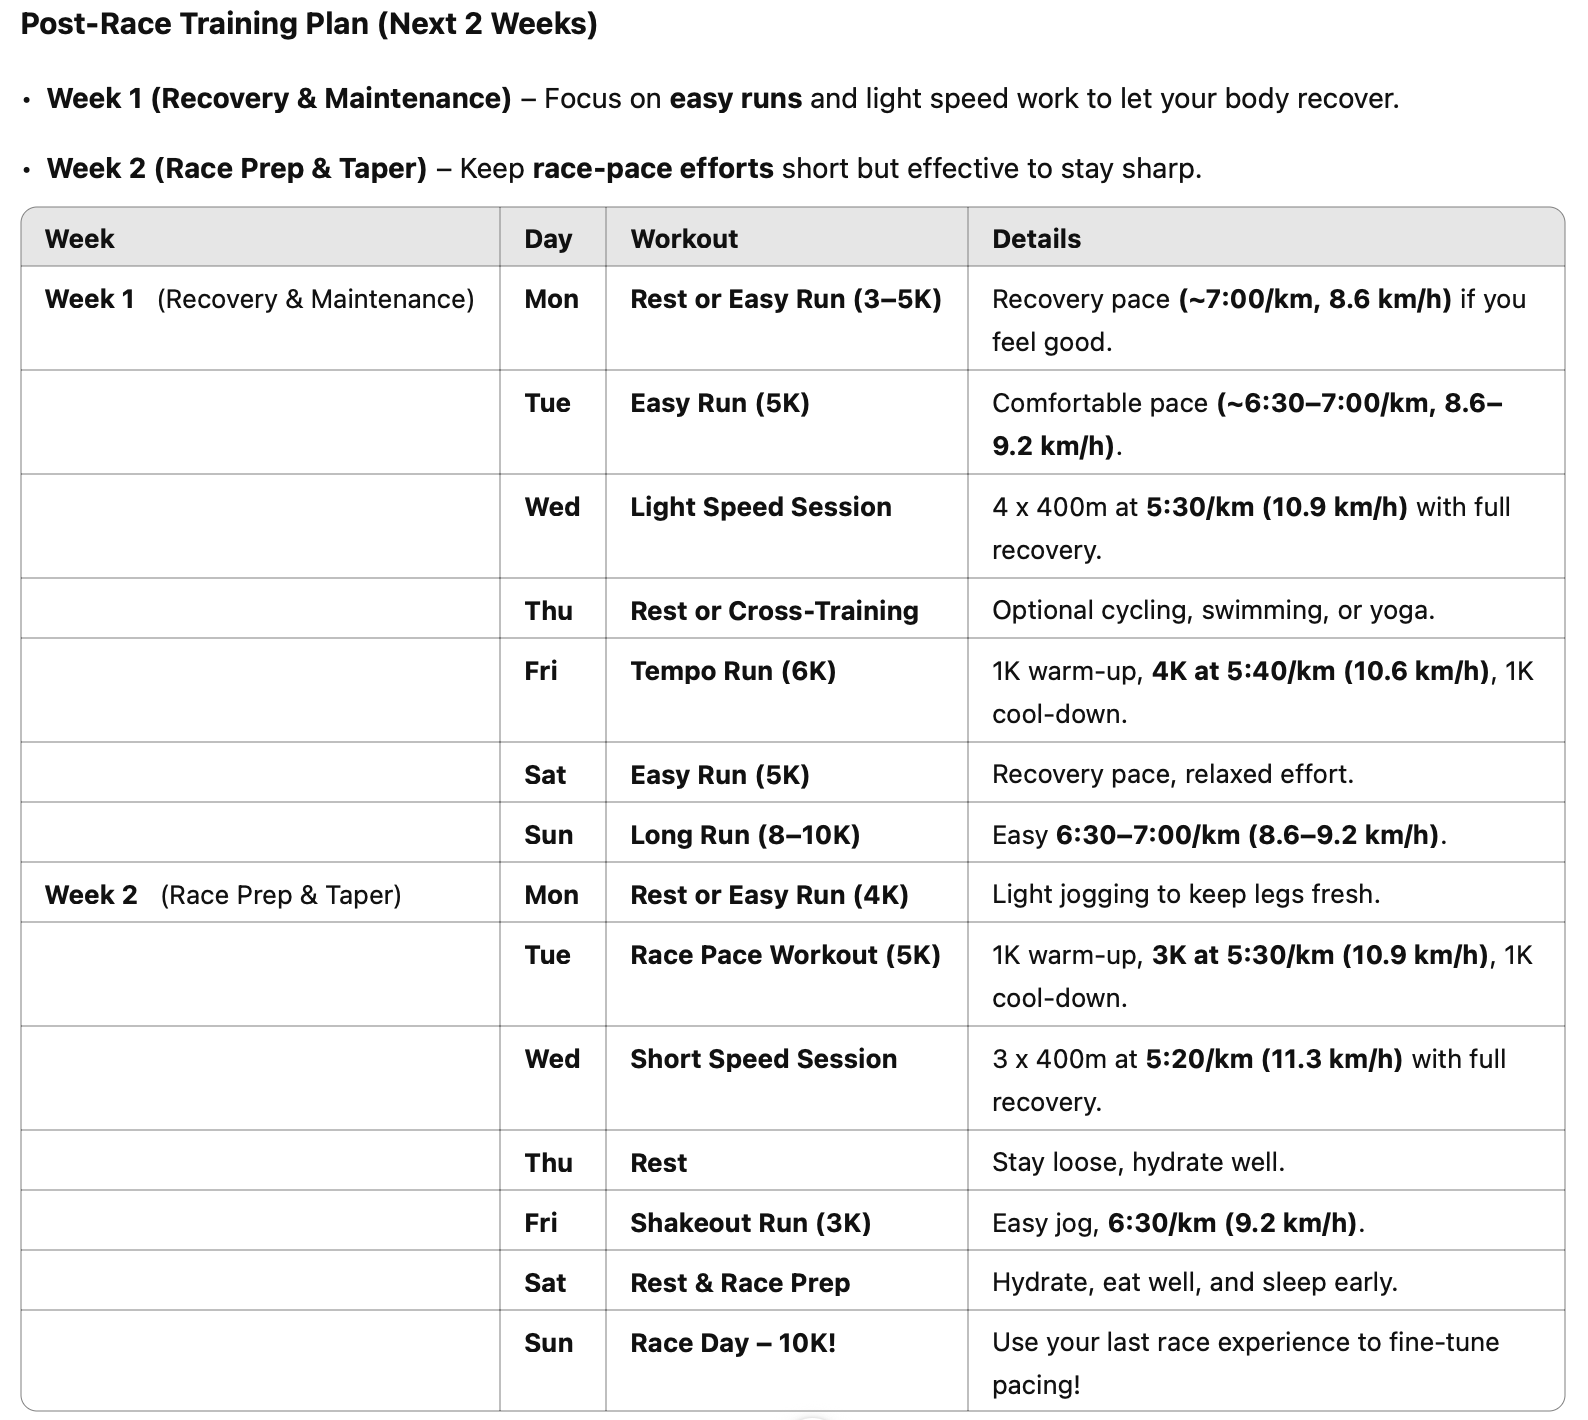
Task: Select the Short Speed Session workout
Action: (x=764, y=1059)
